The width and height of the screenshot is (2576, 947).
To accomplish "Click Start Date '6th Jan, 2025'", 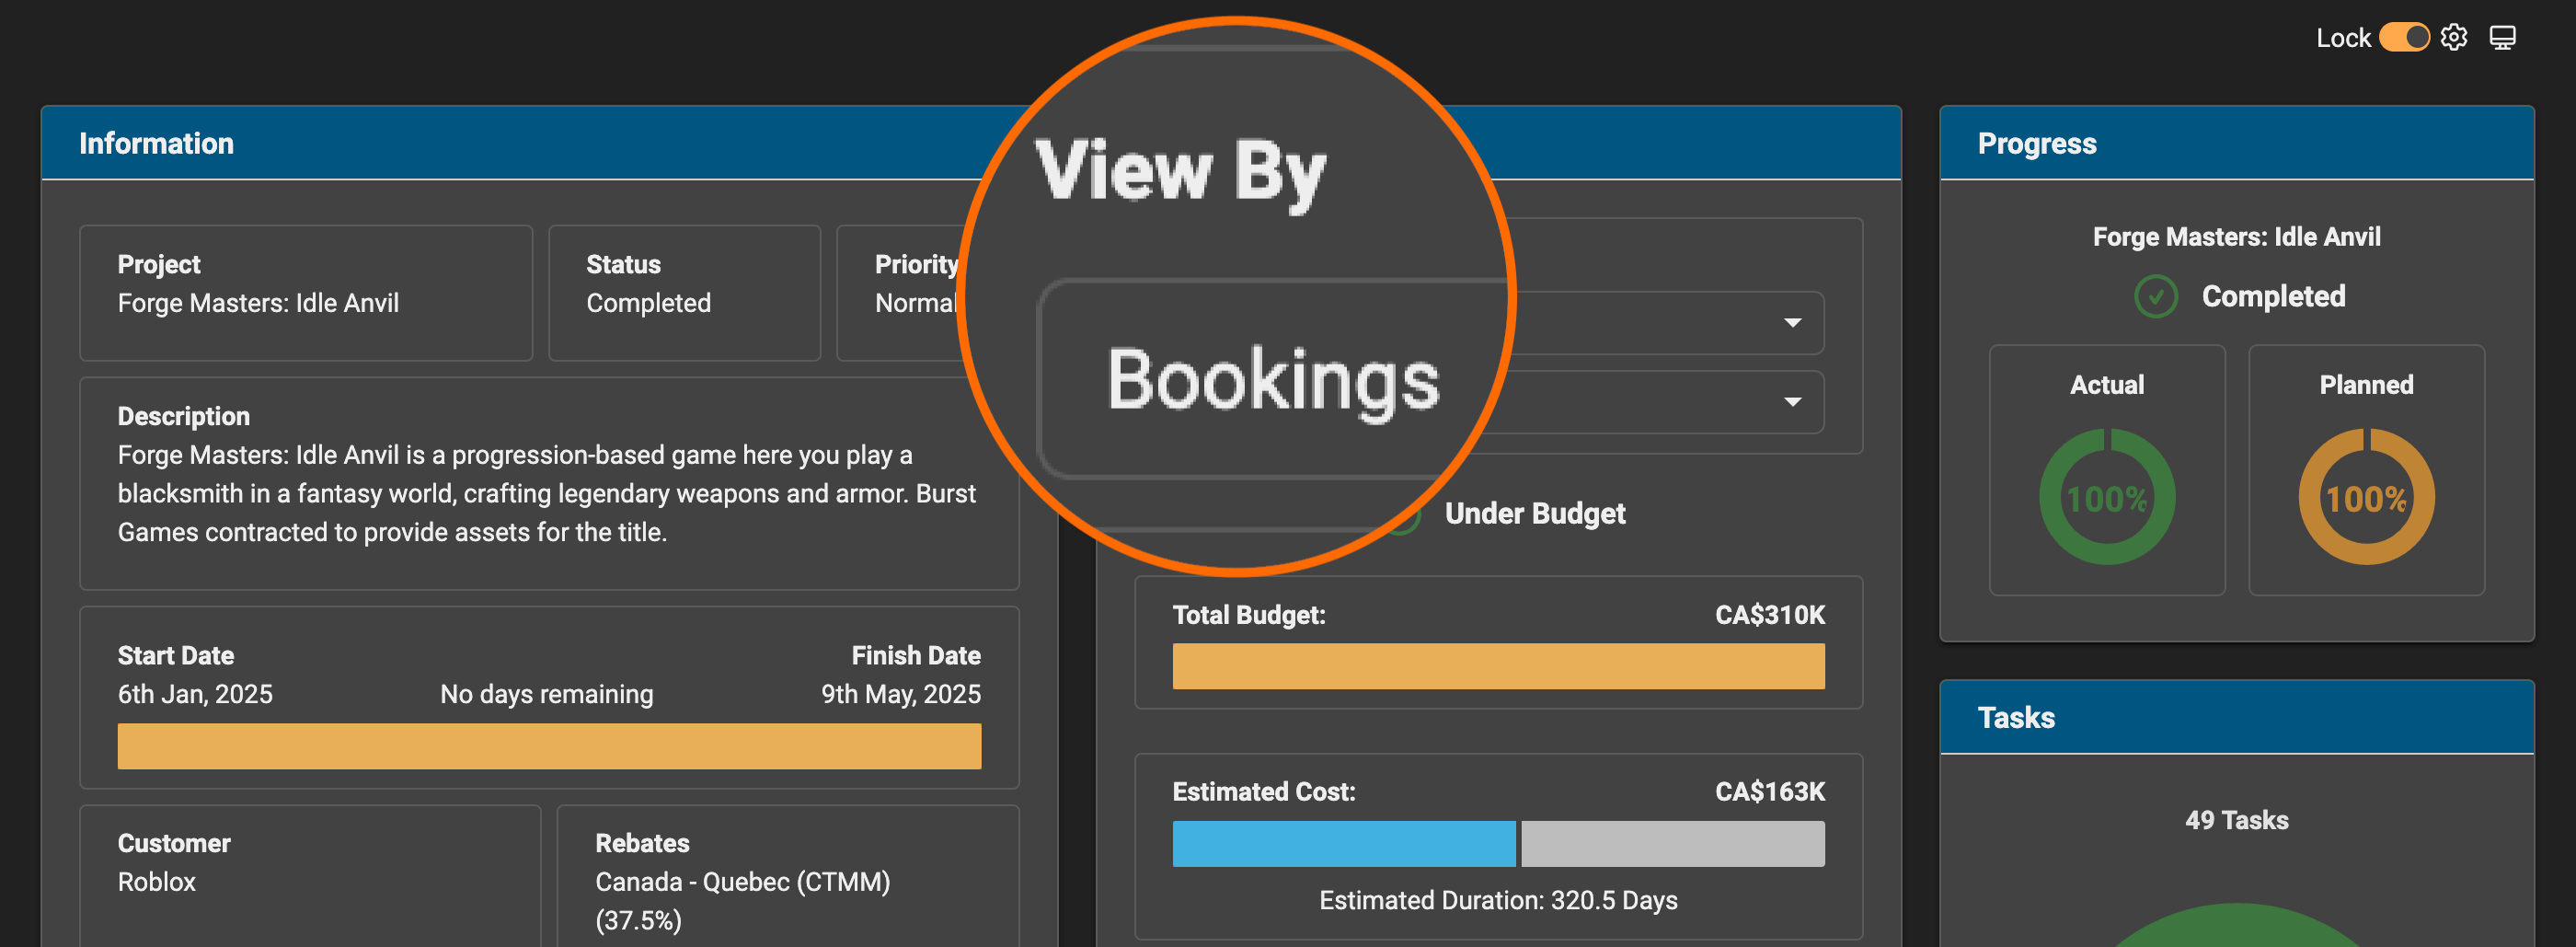I will click(x=195, y=694).
